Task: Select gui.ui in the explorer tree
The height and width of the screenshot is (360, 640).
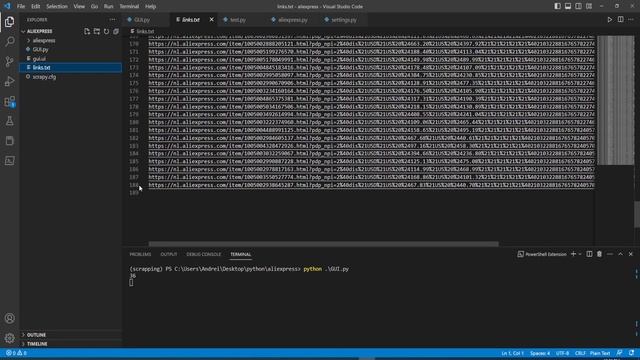Action: click(39, 58)
